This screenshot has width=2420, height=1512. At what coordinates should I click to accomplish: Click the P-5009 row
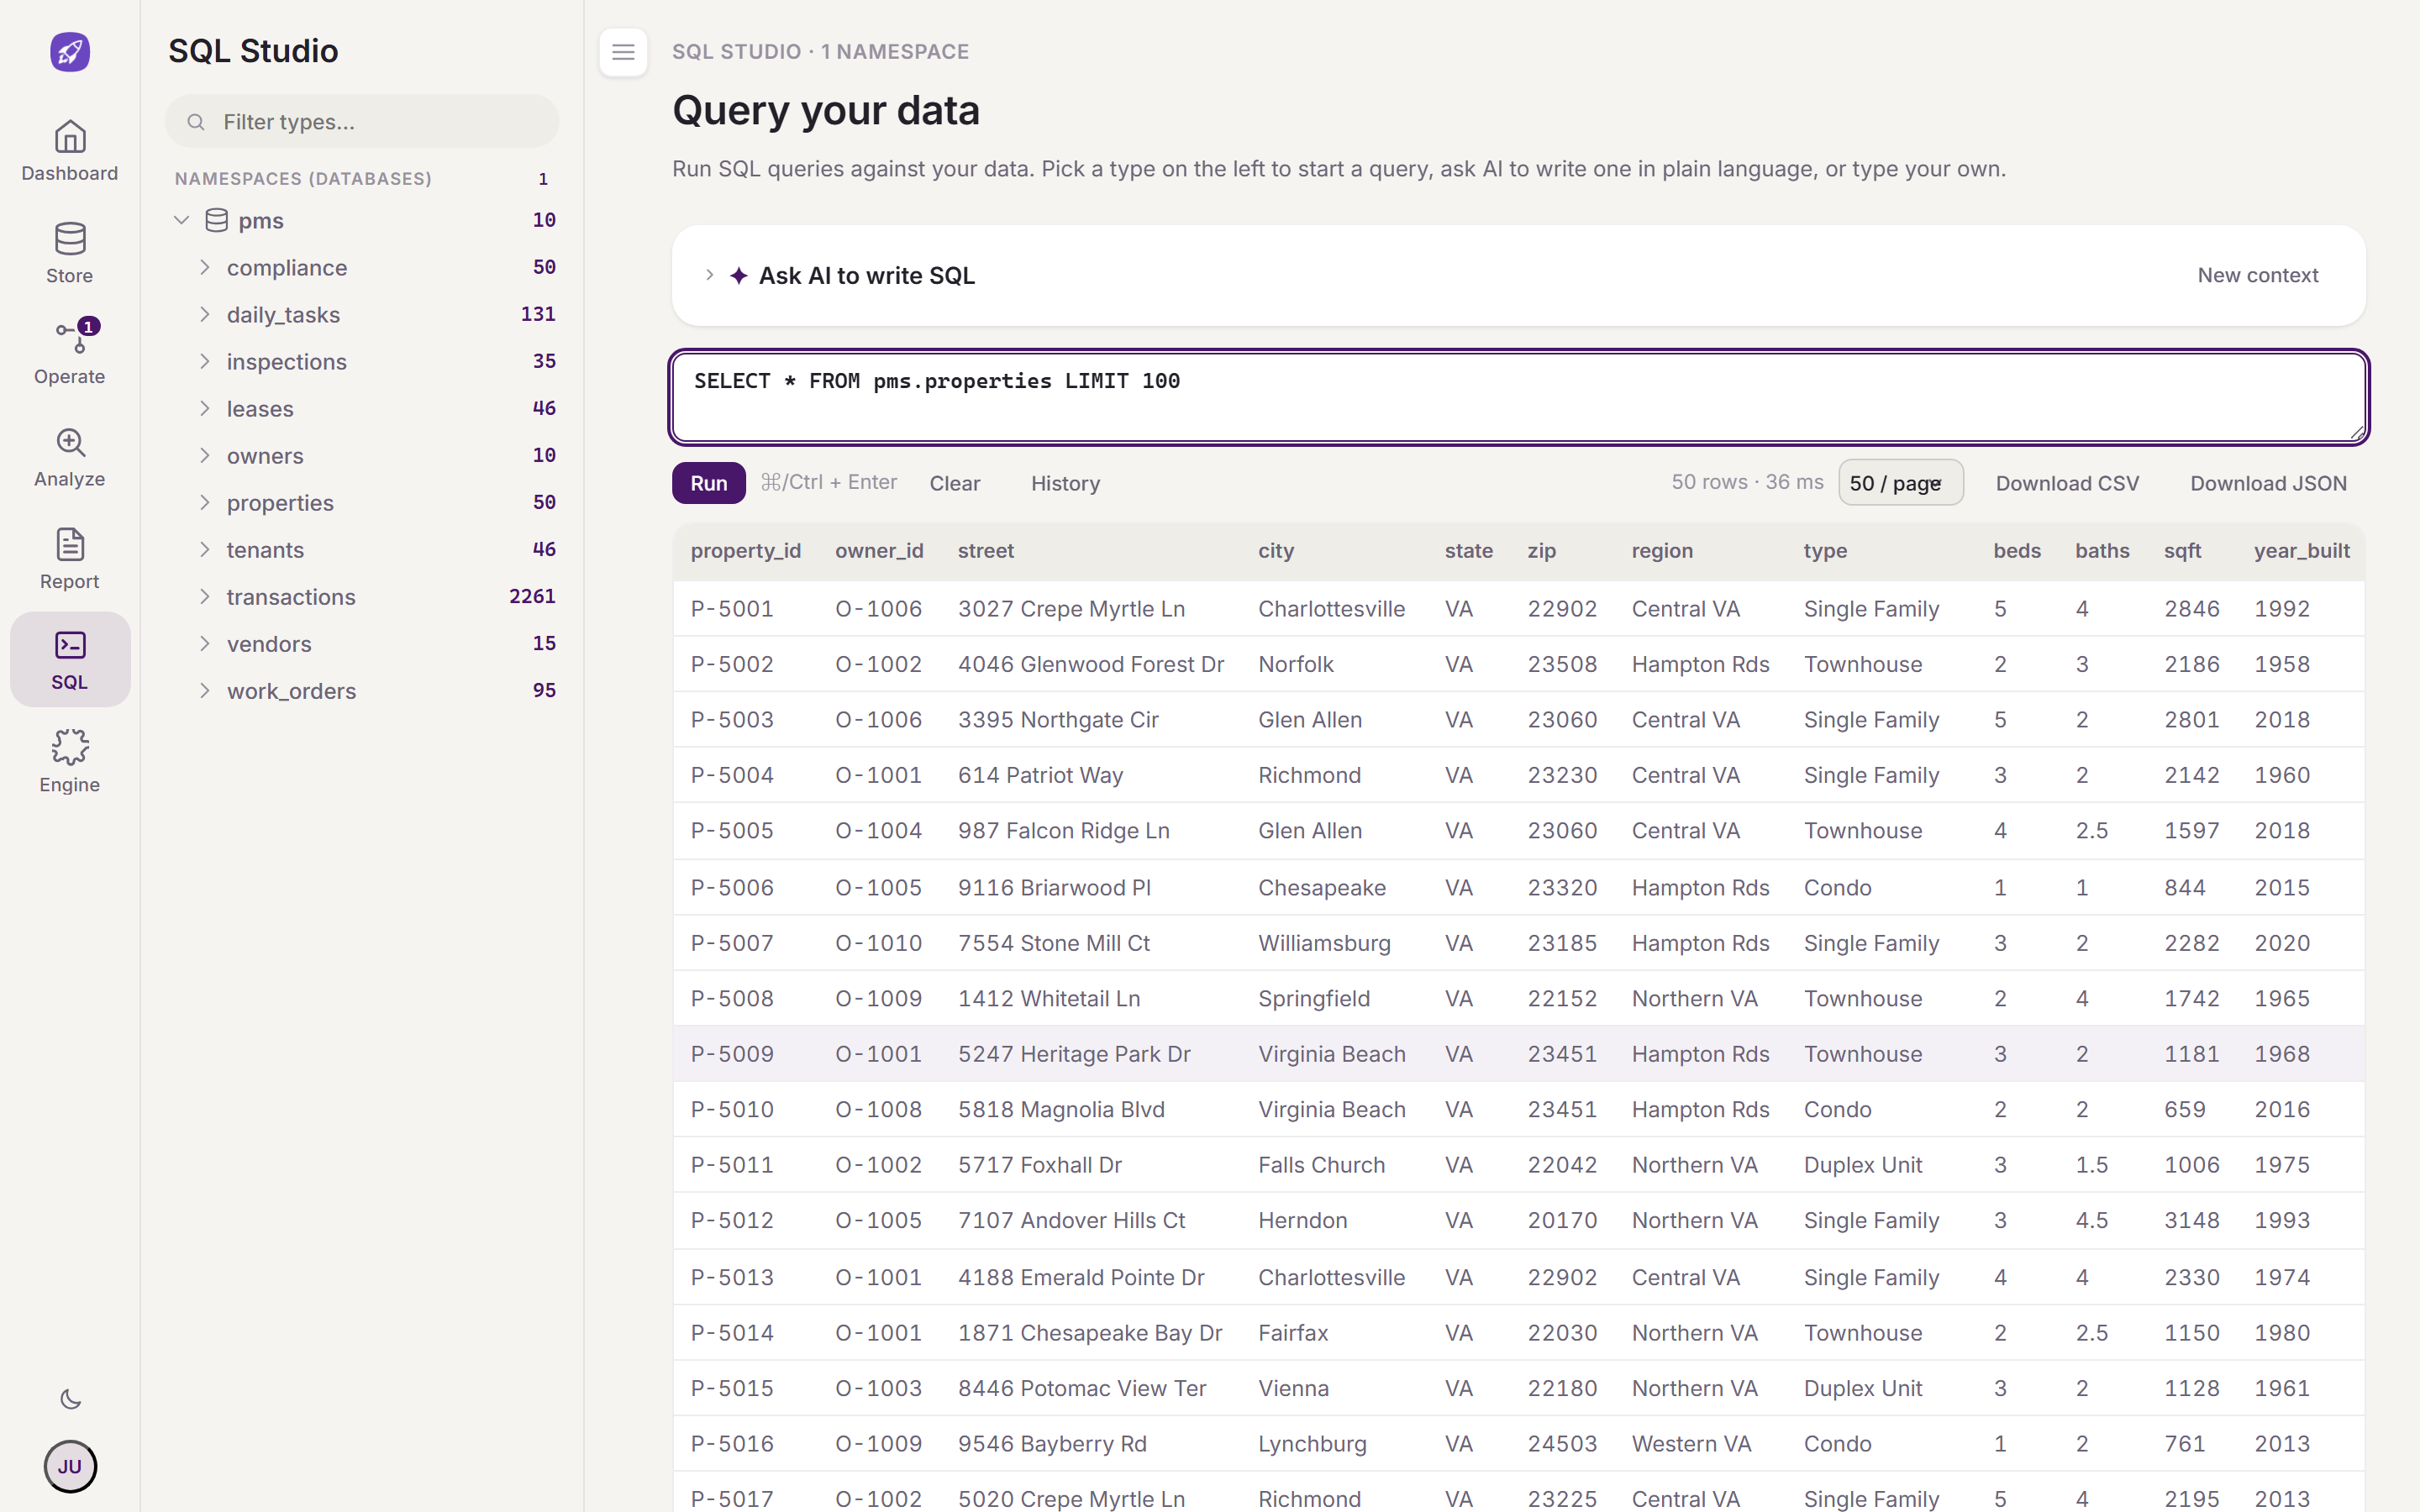coord(1518,1054)
